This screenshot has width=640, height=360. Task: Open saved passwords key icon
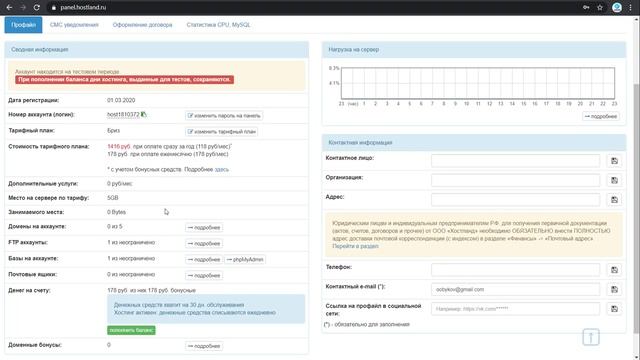coord(586,7)
